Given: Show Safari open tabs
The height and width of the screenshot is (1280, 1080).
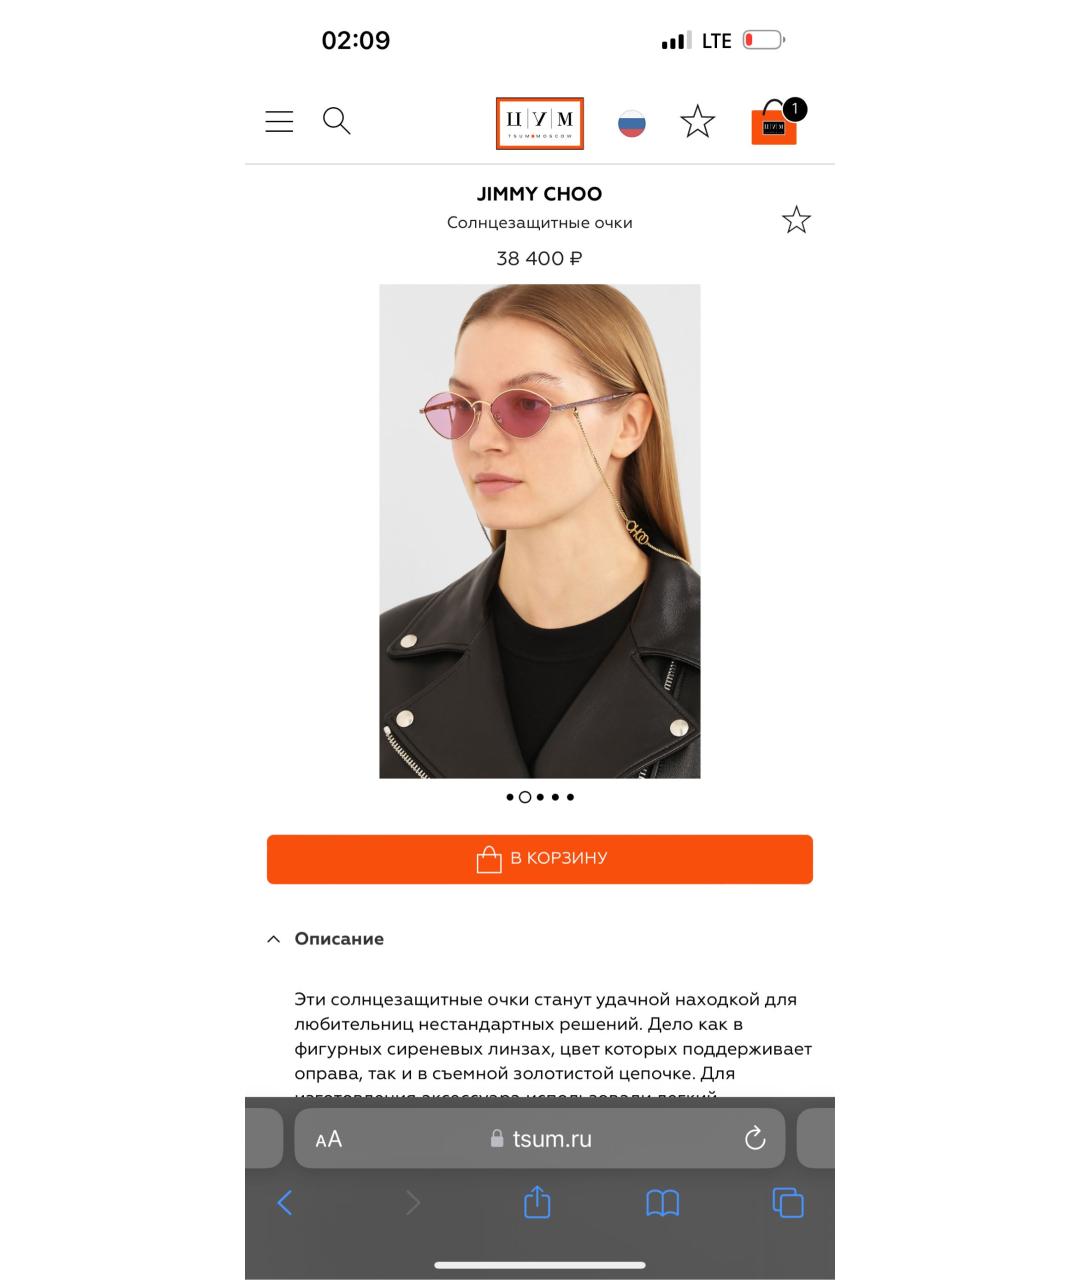Looking at the screenshot, I should pyautogui.click(x=788, y=1202).
